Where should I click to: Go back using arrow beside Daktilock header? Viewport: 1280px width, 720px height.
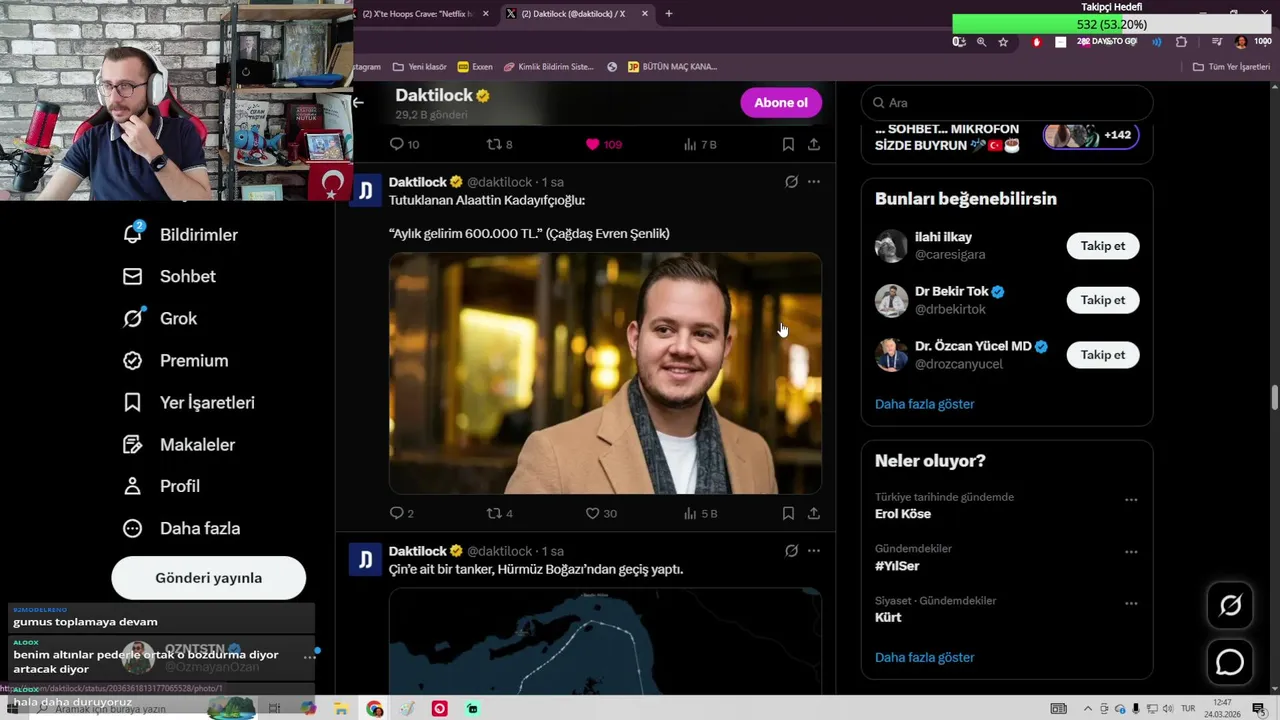358,102
